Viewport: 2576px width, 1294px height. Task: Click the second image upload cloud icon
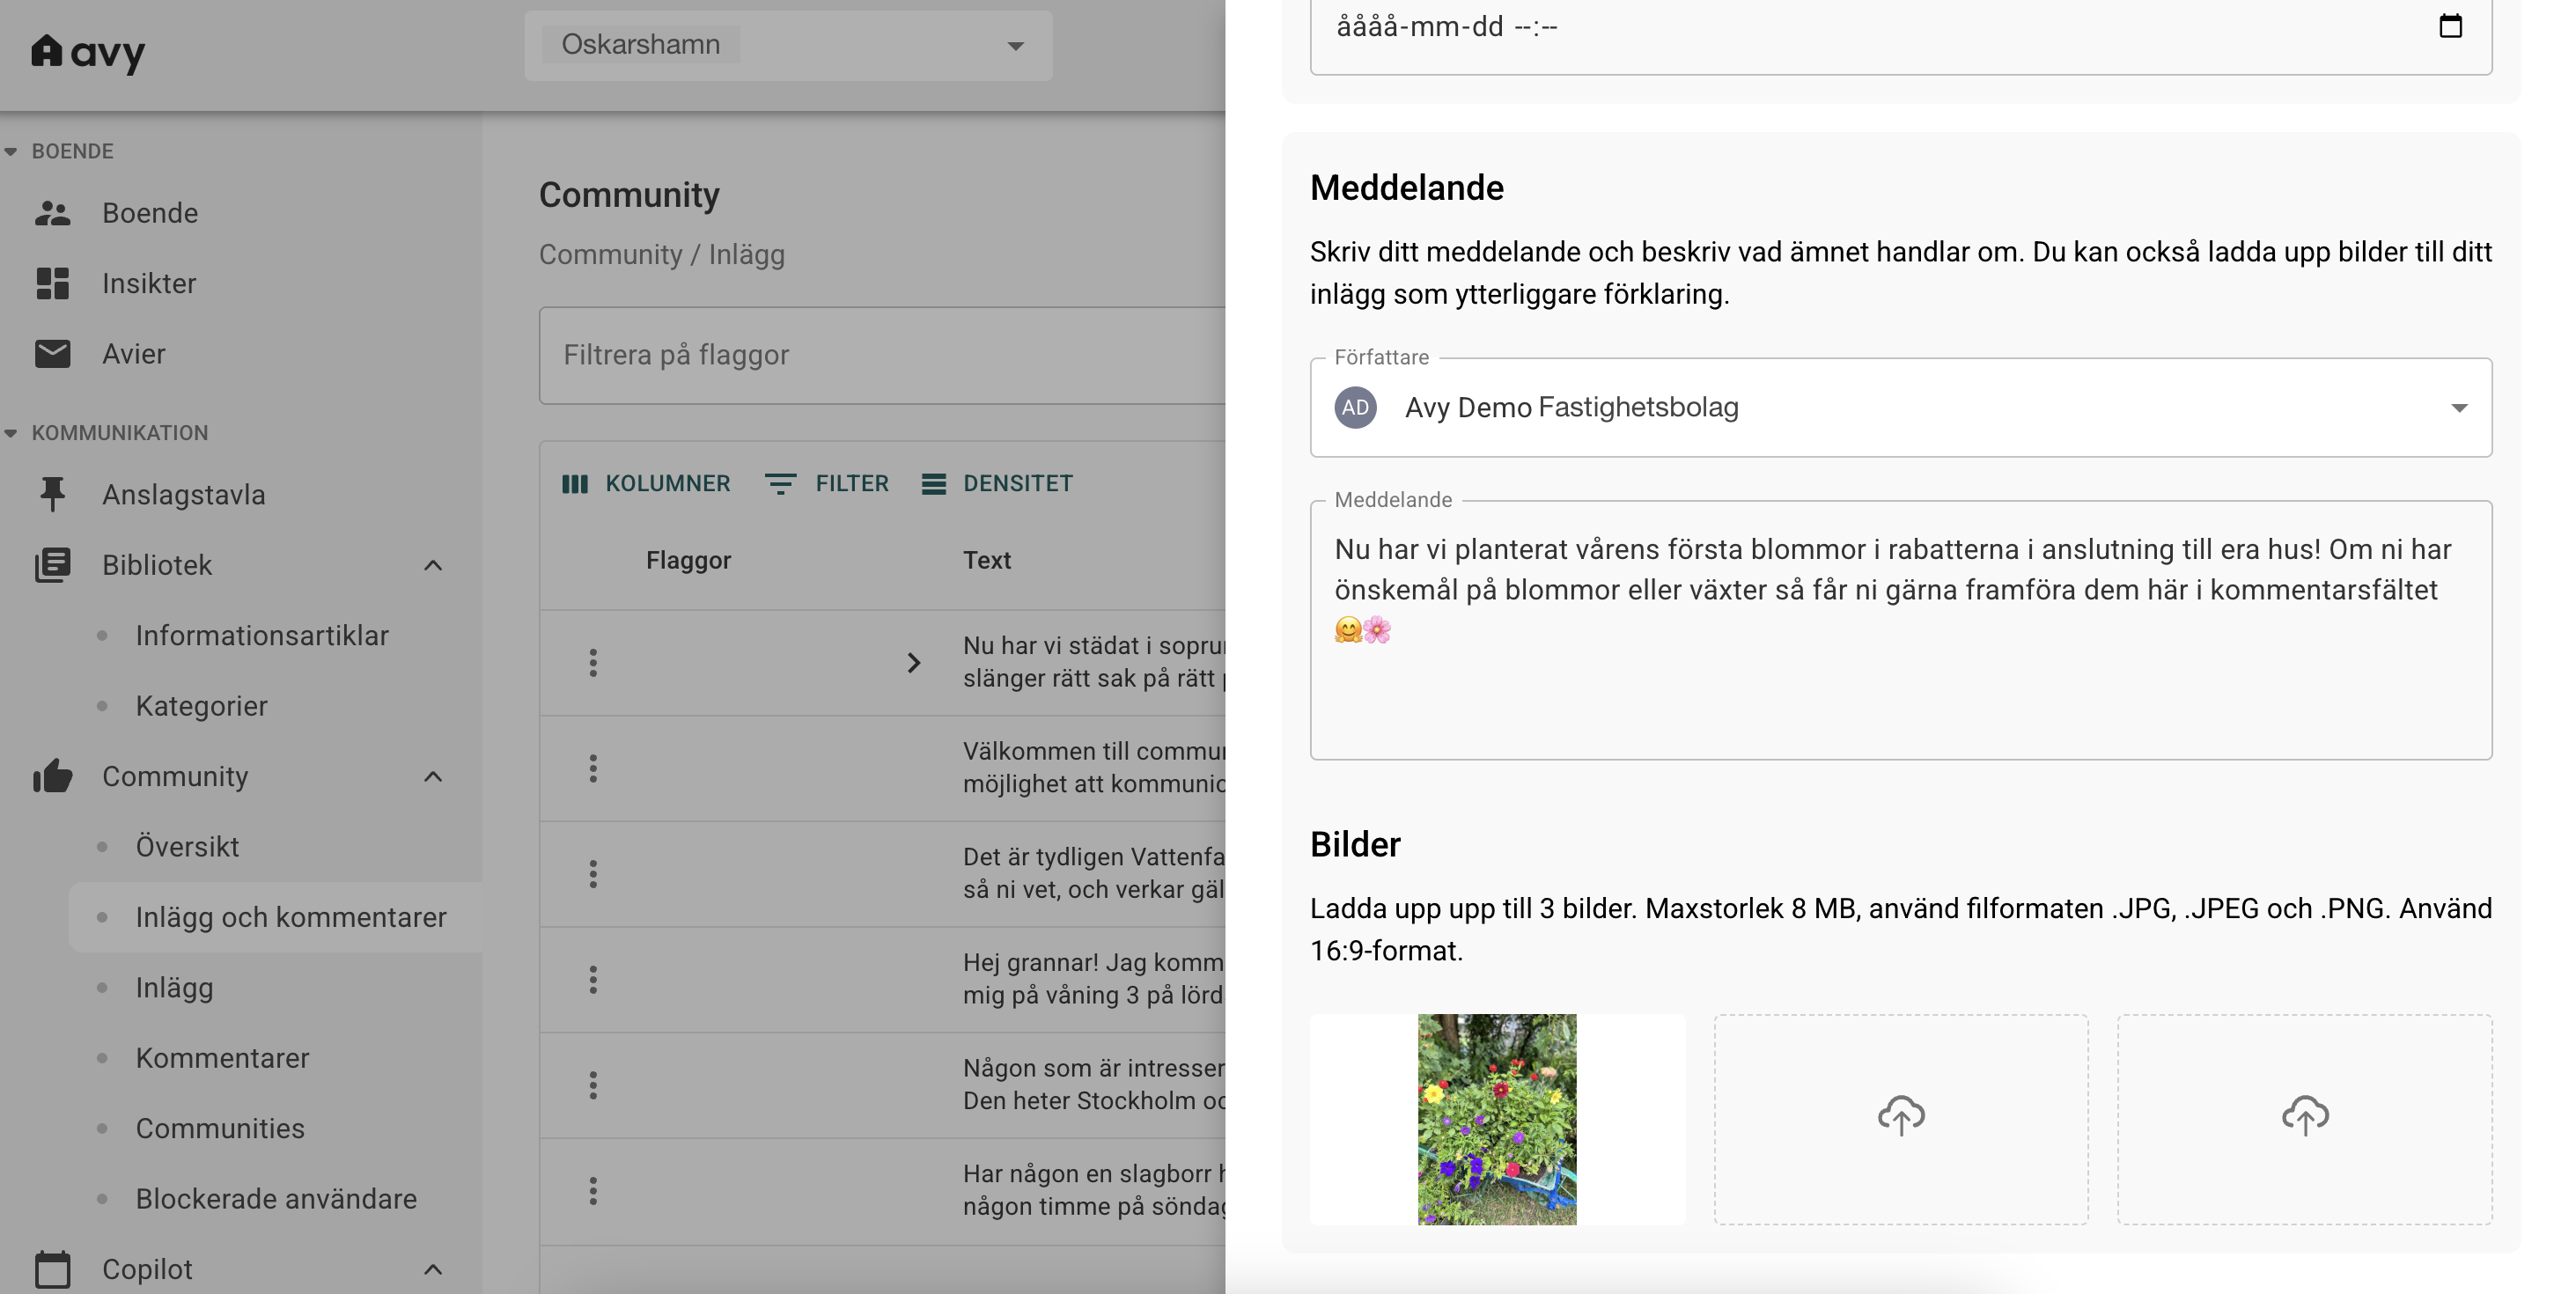[x=1901, y=1115]
